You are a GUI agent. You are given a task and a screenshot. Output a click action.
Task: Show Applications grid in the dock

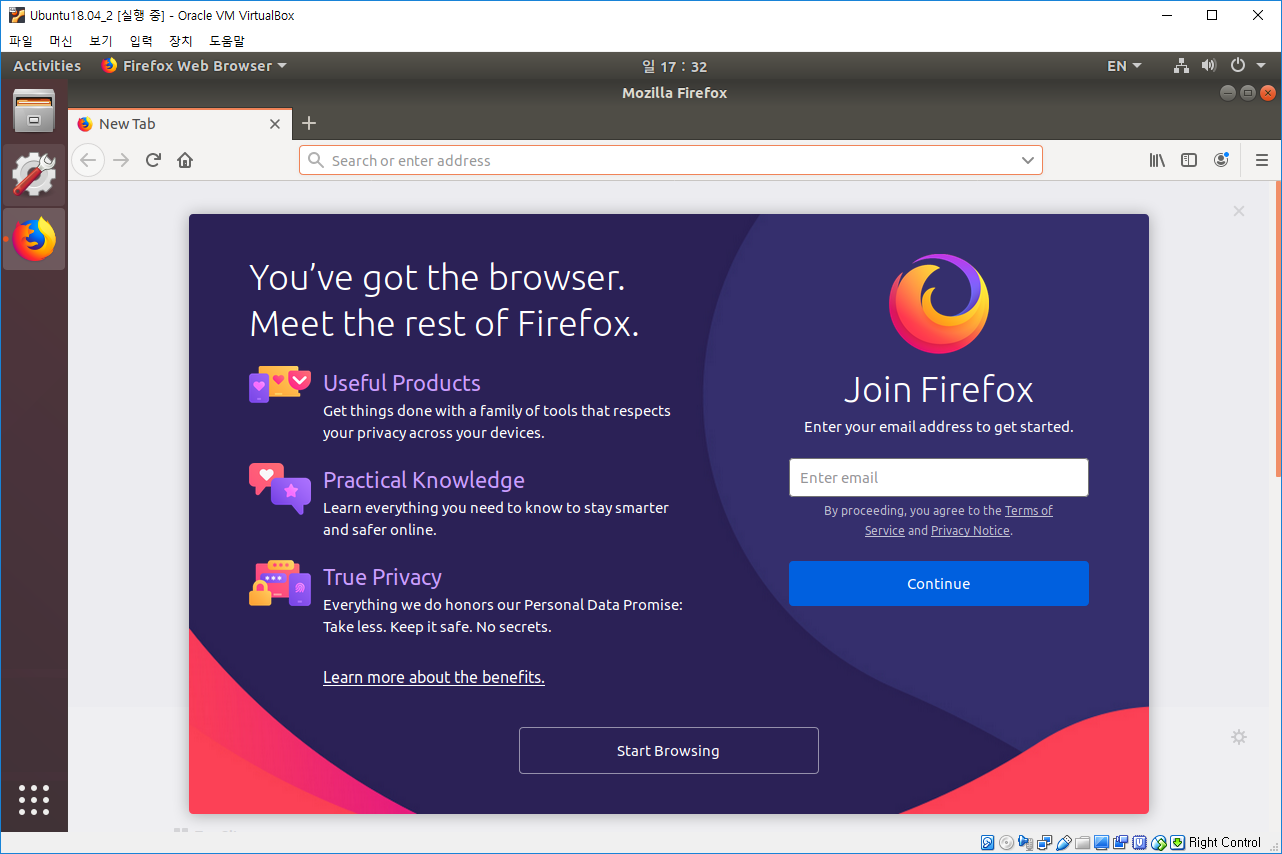click(x=34, y=799)
